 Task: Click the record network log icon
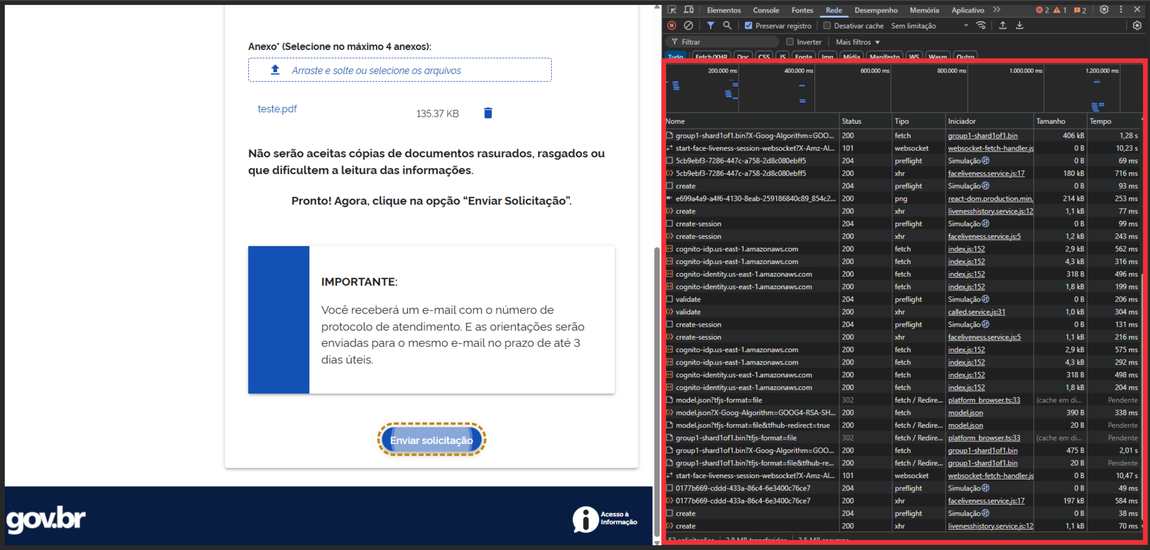(672, 26)
